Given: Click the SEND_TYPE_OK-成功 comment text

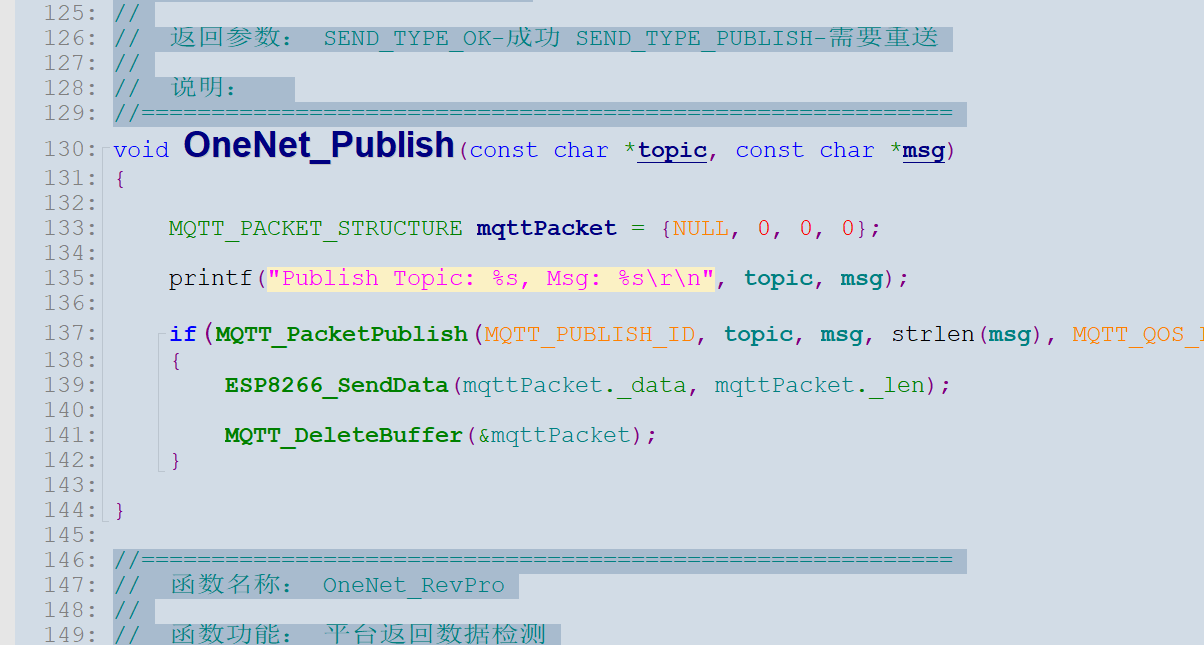Looking at the screenshot, I should 442,38.
